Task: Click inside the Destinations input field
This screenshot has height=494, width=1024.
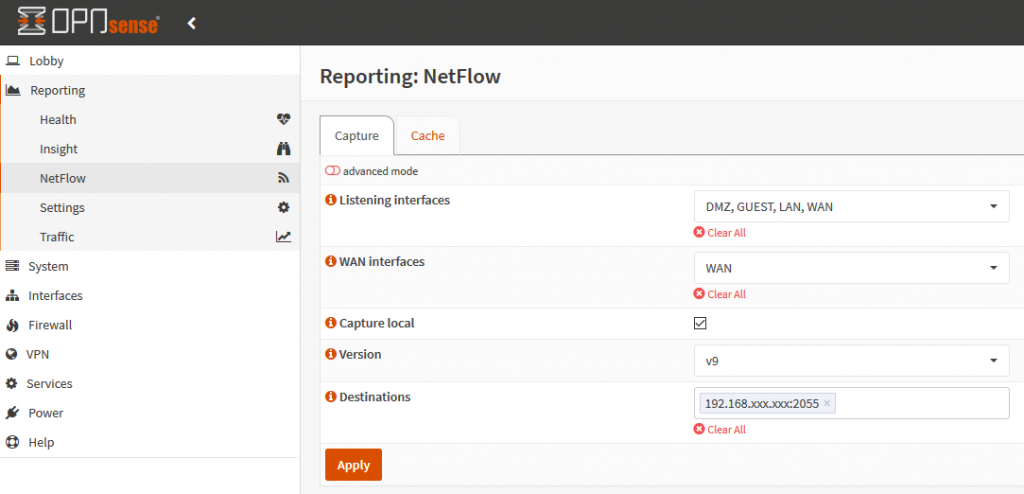Action: 921,403
